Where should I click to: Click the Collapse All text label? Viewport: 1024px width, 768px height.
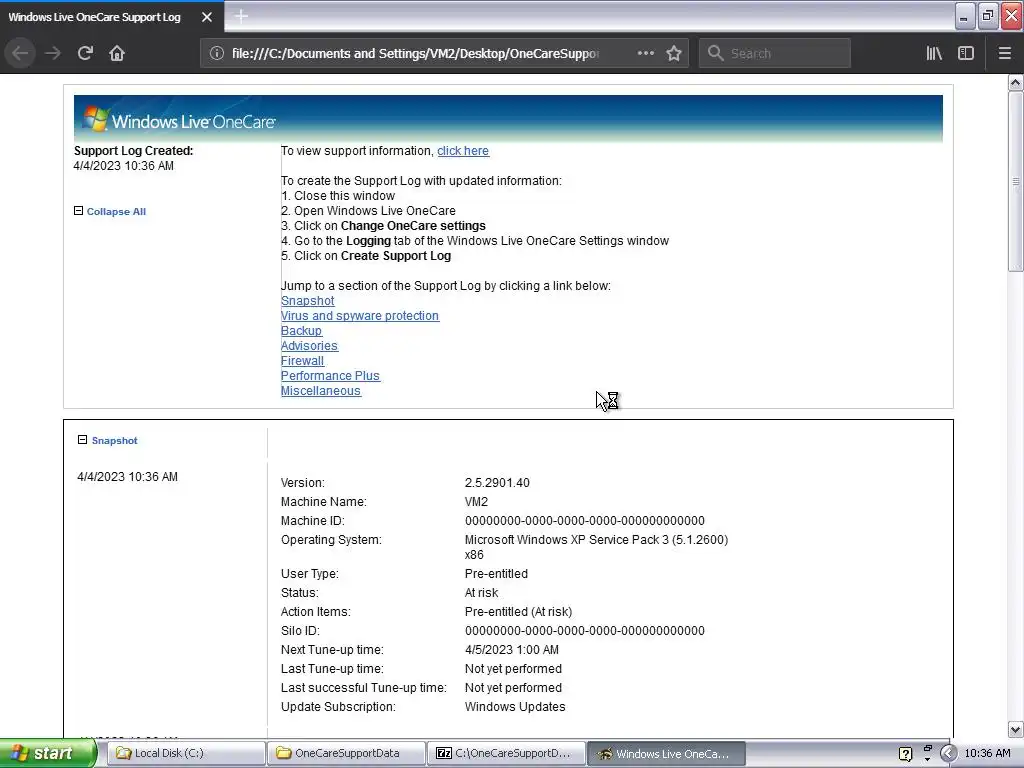116,212
